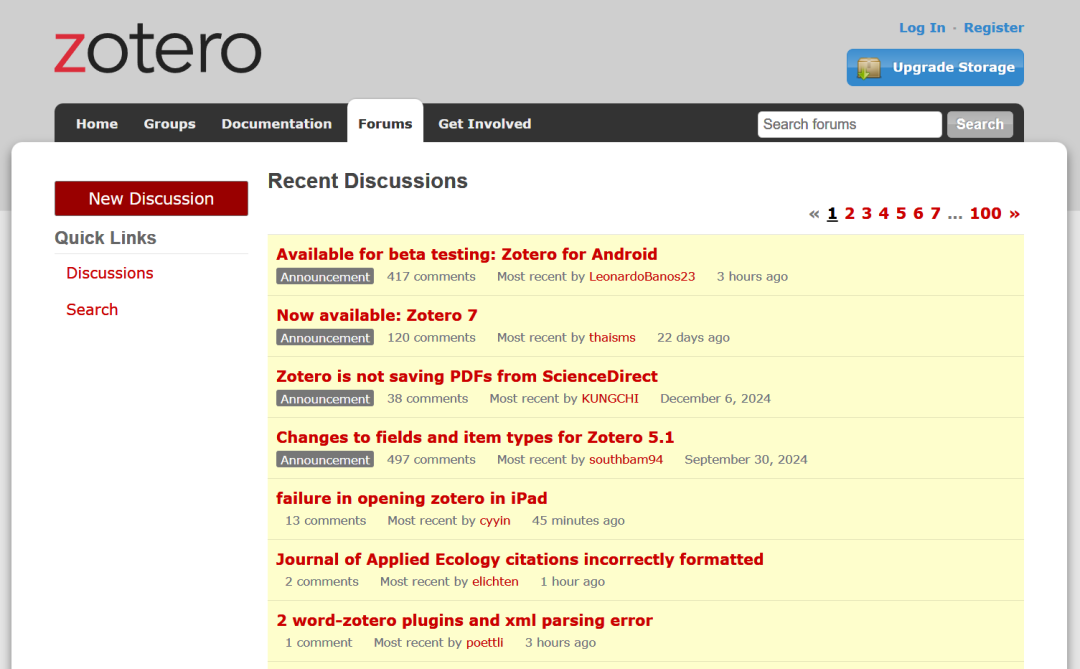
Task: Open Search in Quick Links sidebar
Action: pos(92,310)
